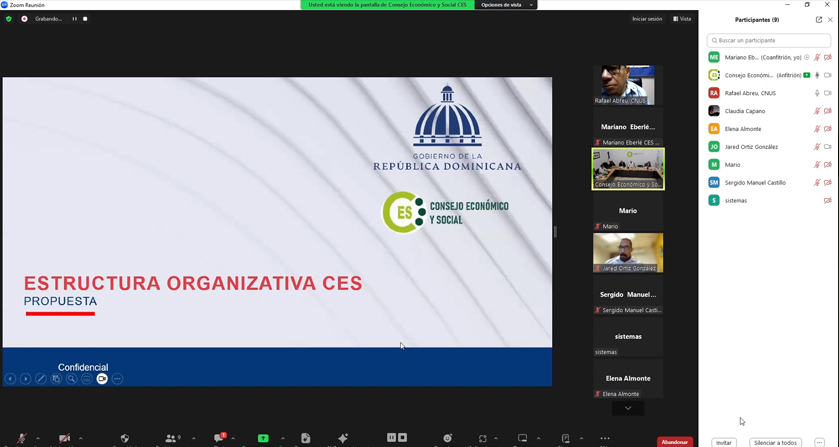This screenshot has width=839, height=447.
Task: Advance to next slide in presentation controls
Action: 25,378
